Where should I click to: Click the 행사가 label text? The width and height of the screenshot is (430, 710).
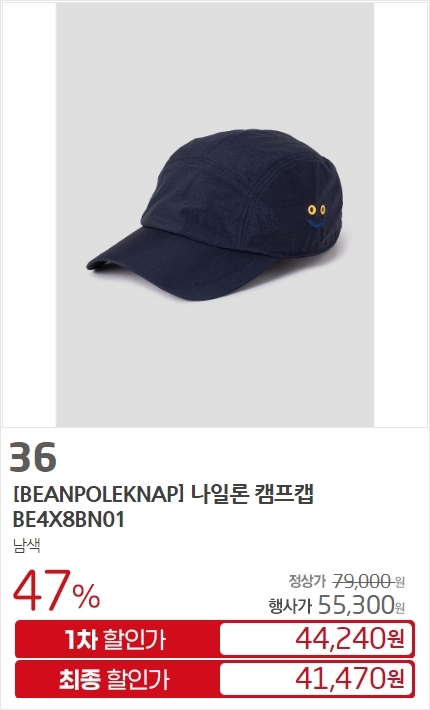(290, 606)
